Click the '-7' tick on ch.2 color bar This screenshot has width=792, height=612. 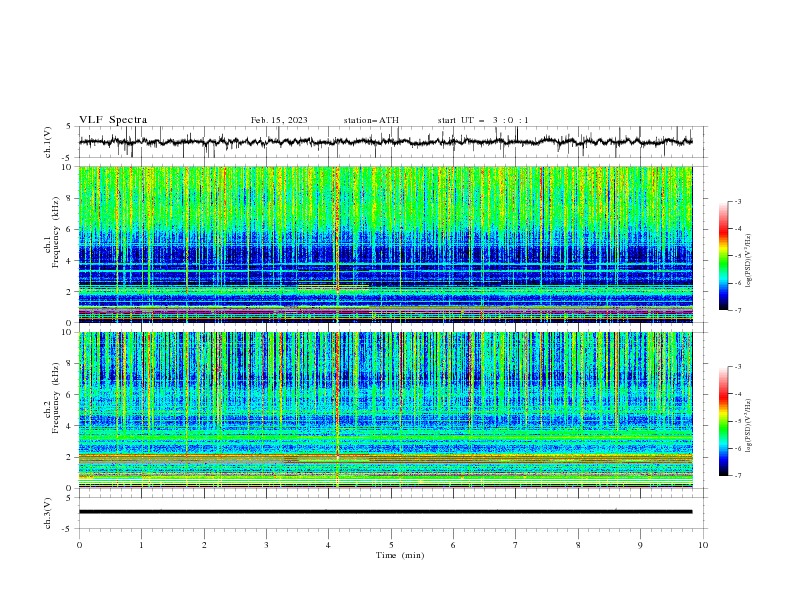pos(738,476)
